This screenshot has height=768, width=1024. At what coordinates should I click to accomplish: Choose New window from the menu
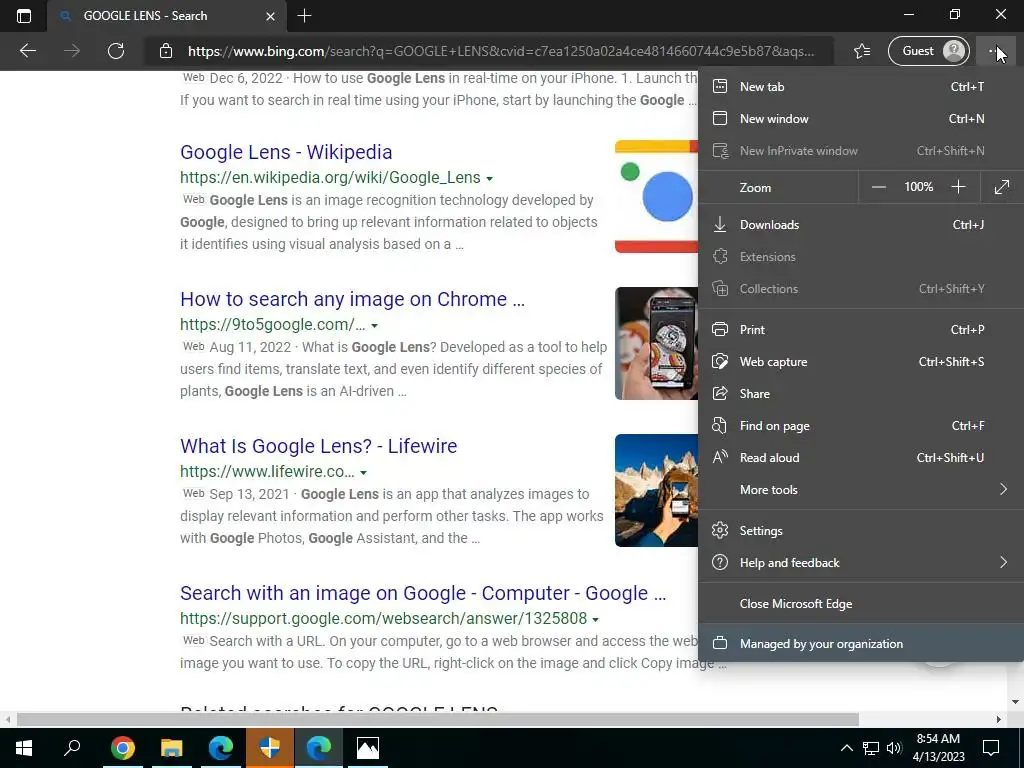click(861, 118)
